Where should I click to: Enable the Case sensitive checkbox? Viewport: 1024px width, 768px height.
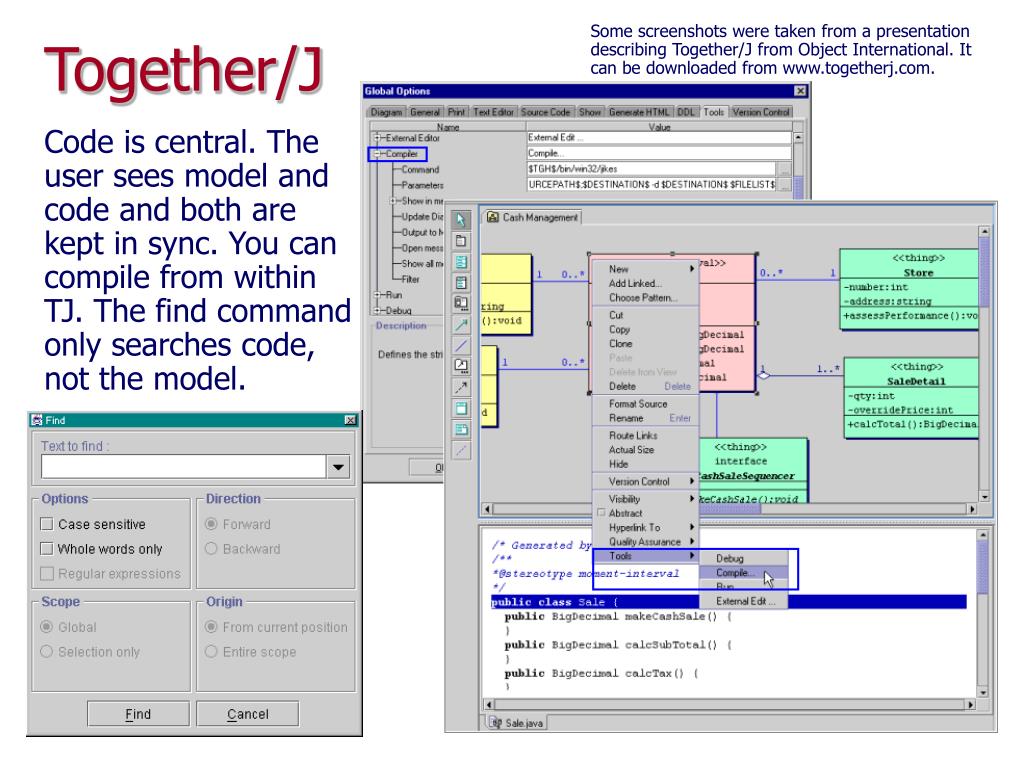(x=46, y=524)
